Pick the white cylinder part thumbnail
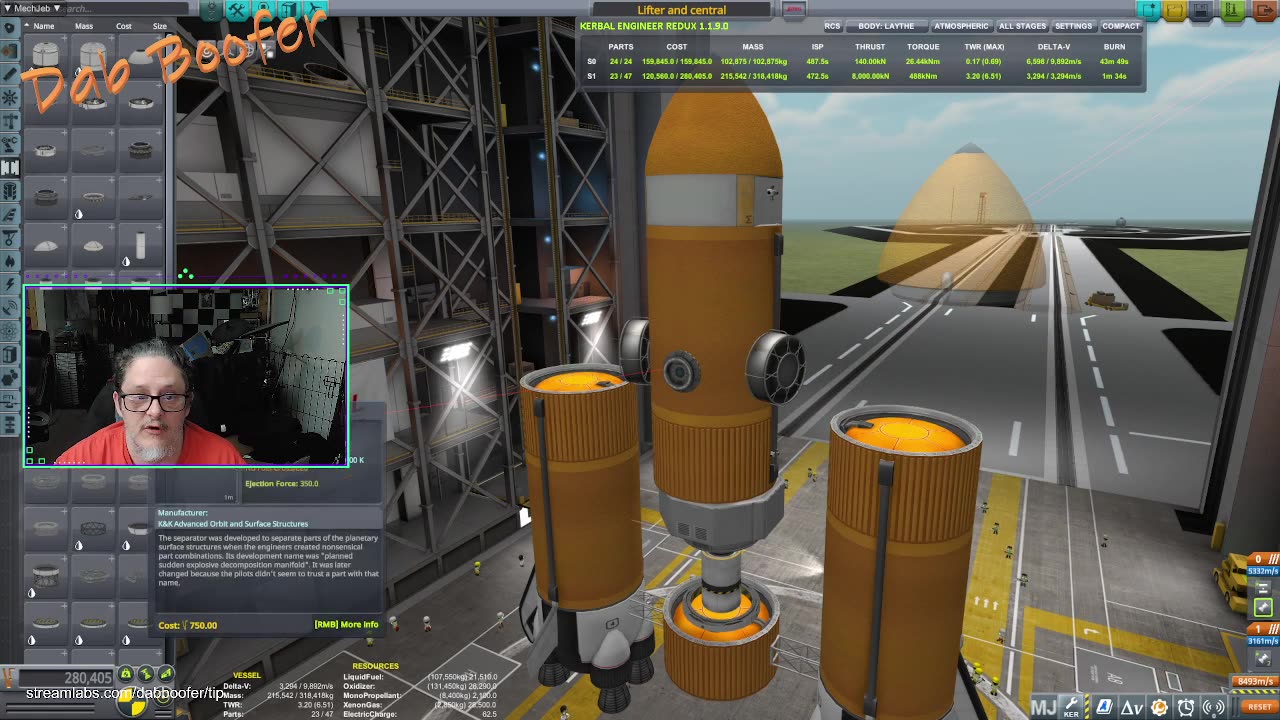Image resolution: width=1280 pixels, height=720 pixels. 141,245
